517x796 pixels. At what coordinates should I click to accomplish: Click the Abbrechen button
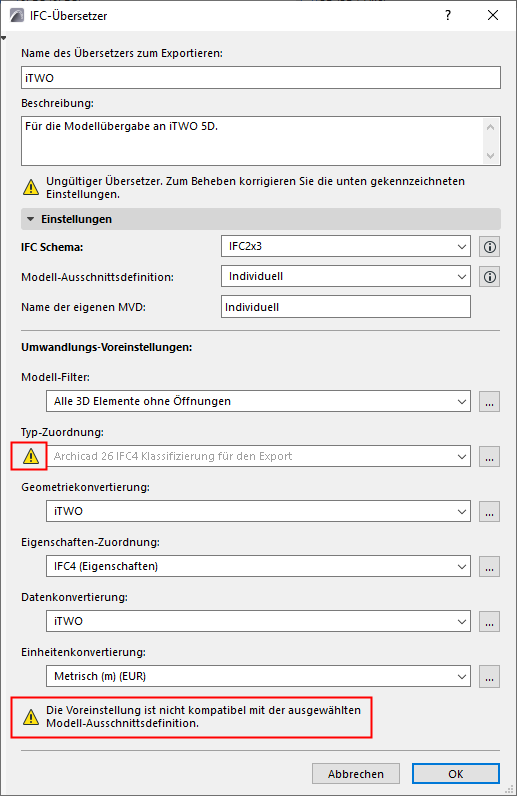[x=356, y=774]
